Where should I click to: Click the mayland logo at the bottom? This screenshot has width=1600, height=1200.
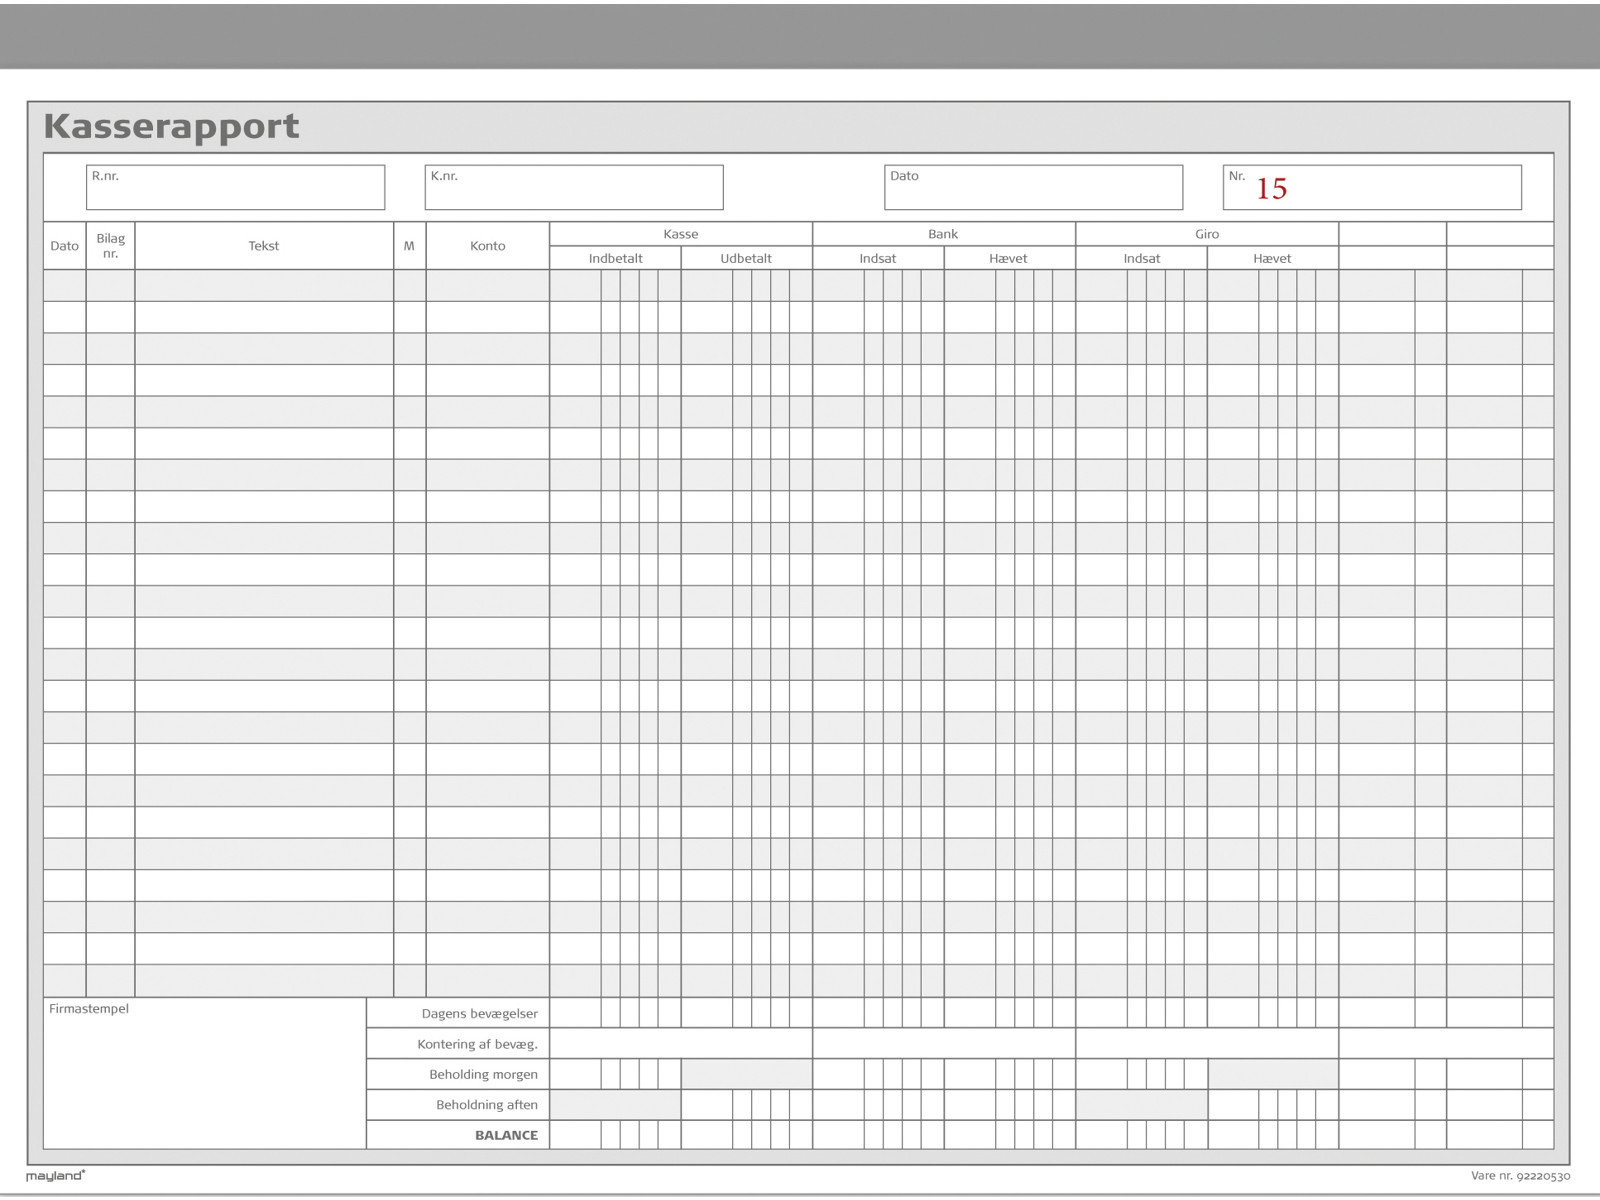(56, 1176)
